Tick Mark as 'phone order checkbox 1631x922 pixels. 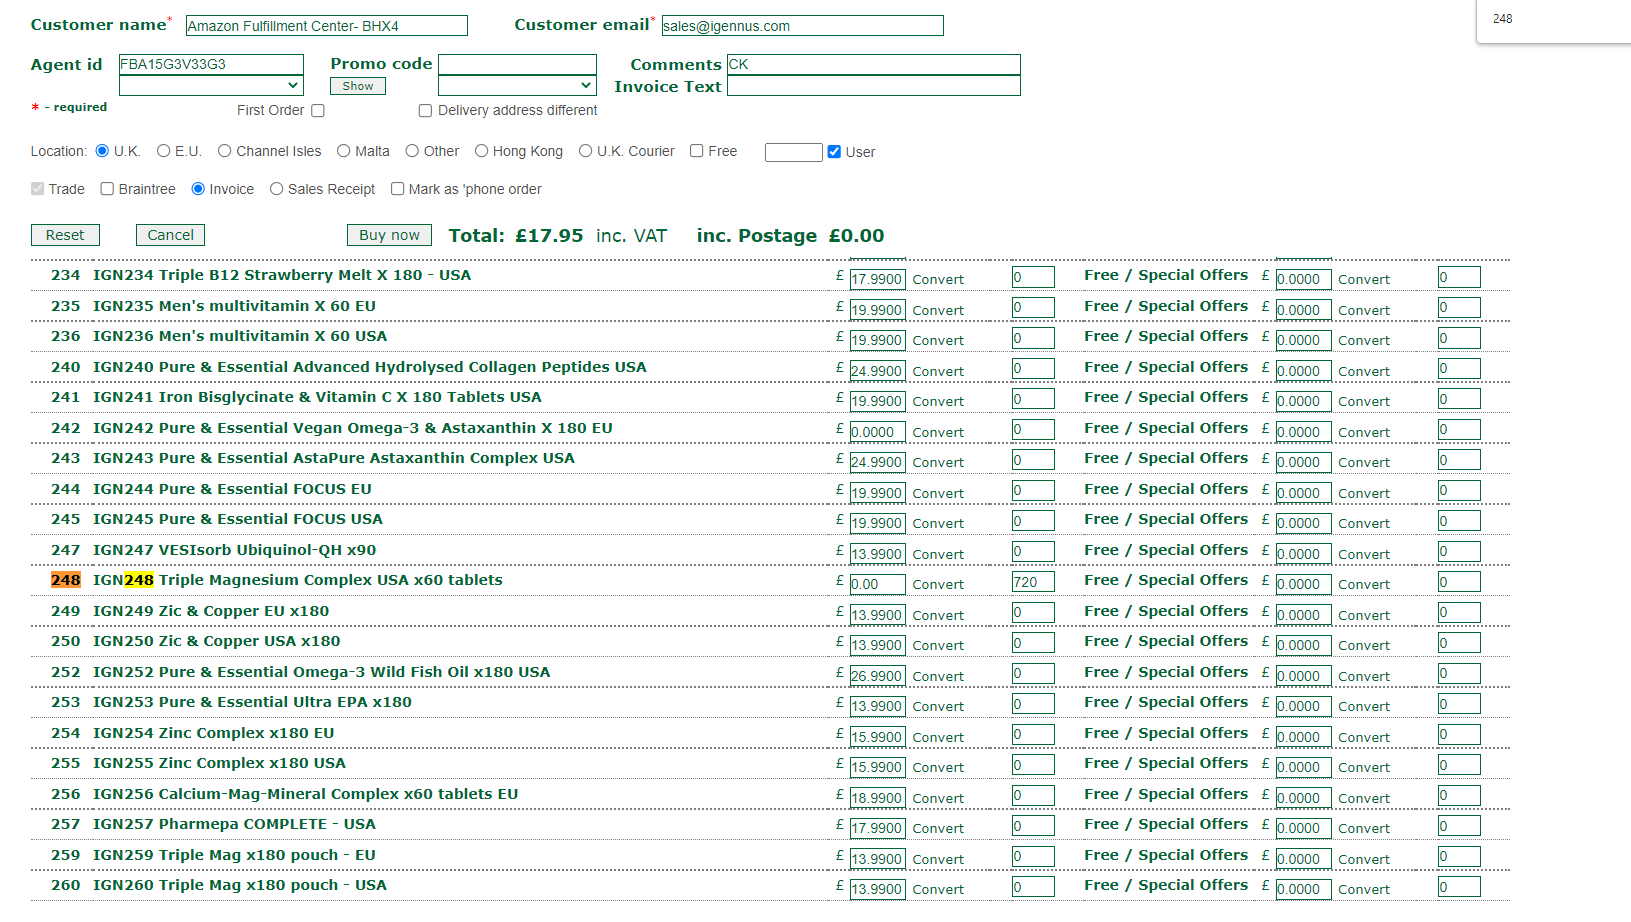[x=398, y=189]
